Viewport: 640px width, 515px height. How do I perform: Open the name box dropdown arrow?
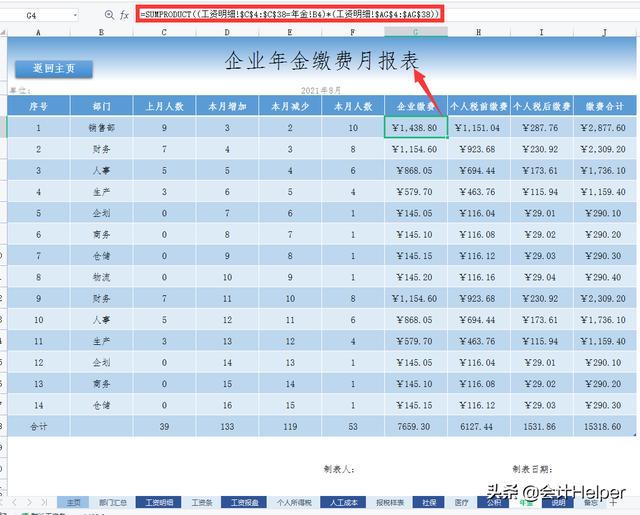tap(76, 15)
